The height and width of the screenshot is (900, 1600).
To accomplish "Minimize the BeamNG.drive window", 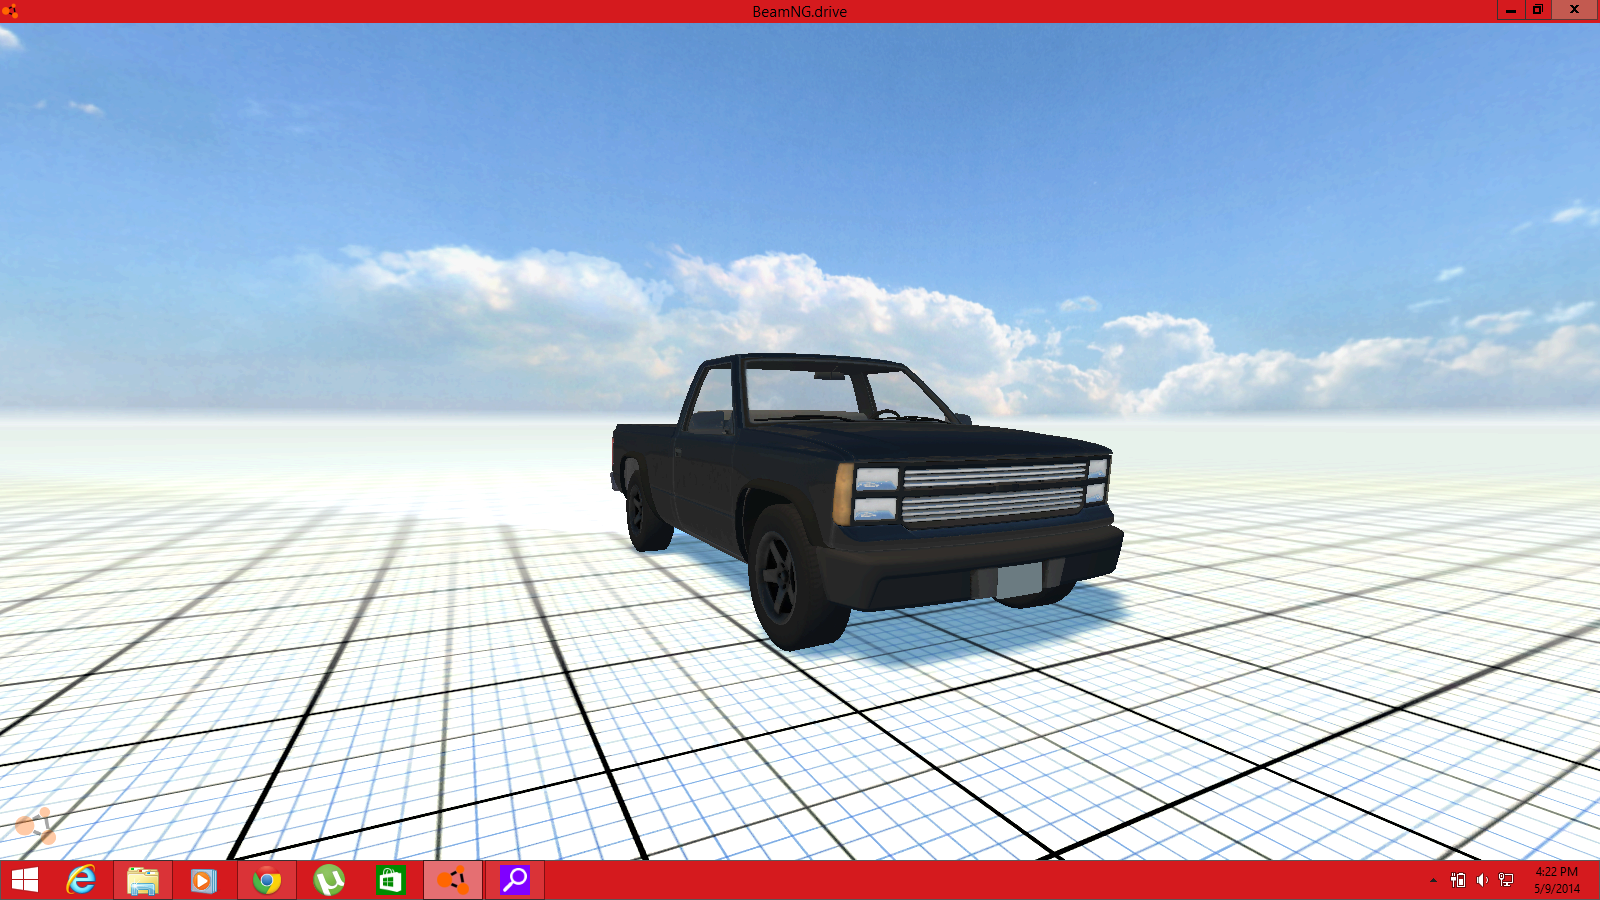I will tap(1511, 10).
